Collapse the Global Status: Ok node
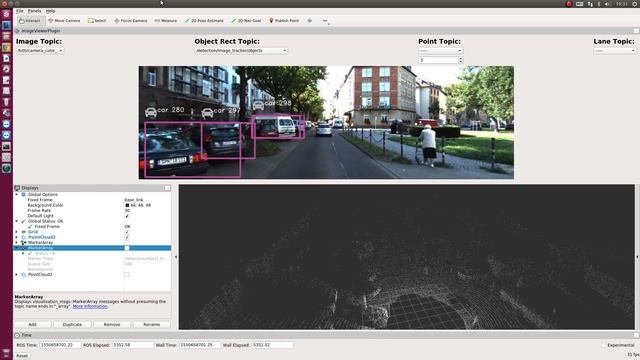640x360 pixels. [x=17, y=221]
